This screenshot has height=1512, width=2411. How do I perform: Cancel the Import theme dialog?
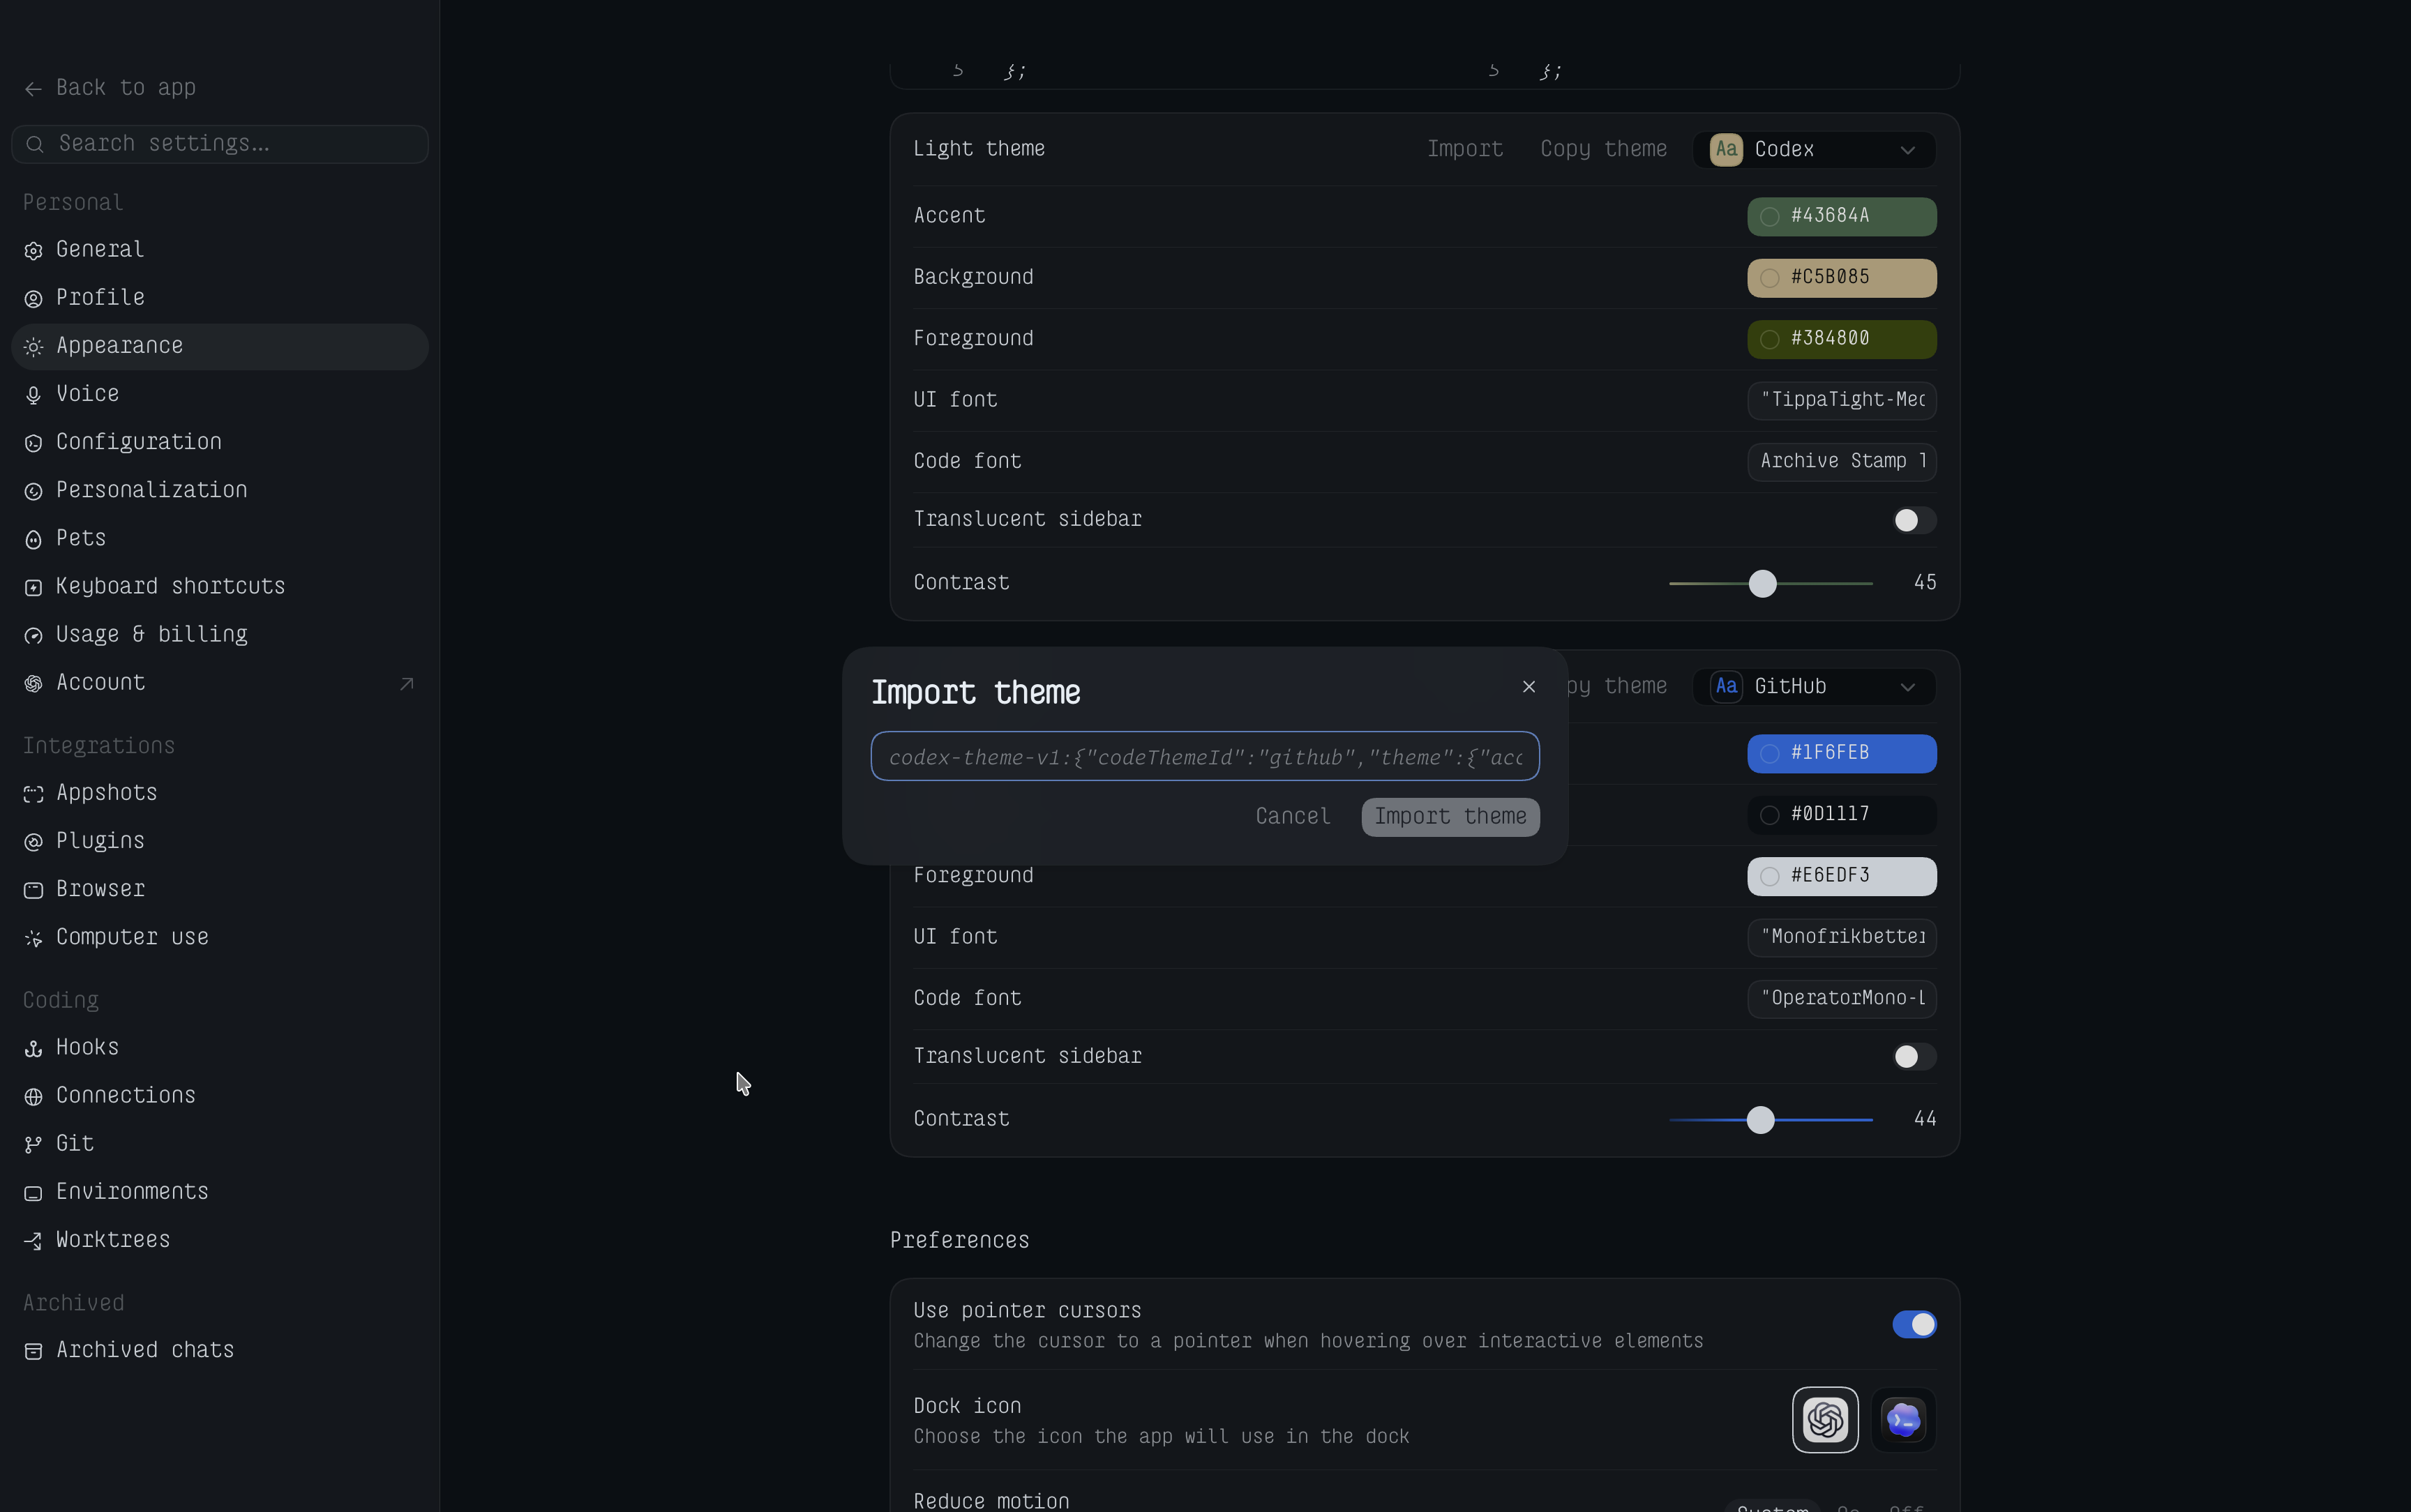pyautogui.click(x=1292, y=816)
